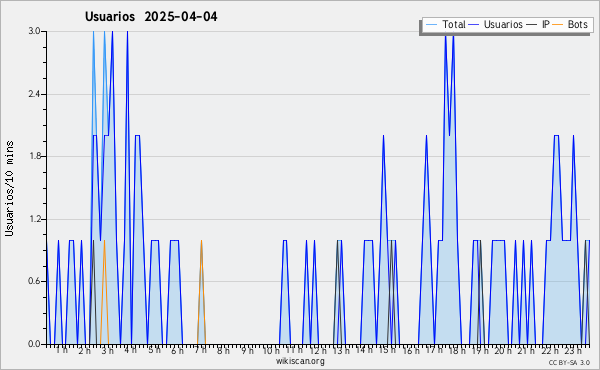Click the orange Bots legend line
This screenshot has width=600, height=370.
point(558,25)
